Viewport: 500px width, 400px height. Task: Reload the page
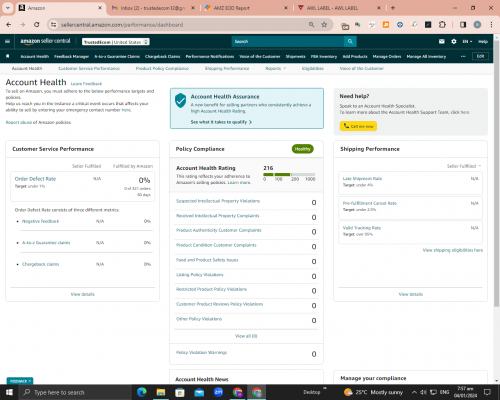pyautogui.click(x=37, y=25)
